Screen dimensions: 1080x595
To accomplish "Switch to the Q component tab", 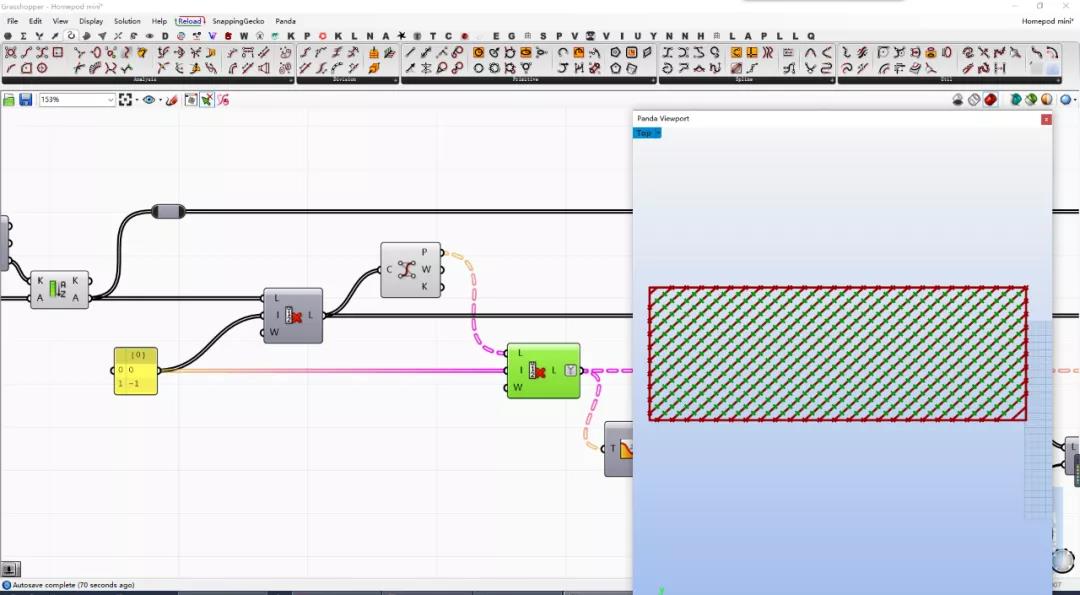I will tap(811, 36).
